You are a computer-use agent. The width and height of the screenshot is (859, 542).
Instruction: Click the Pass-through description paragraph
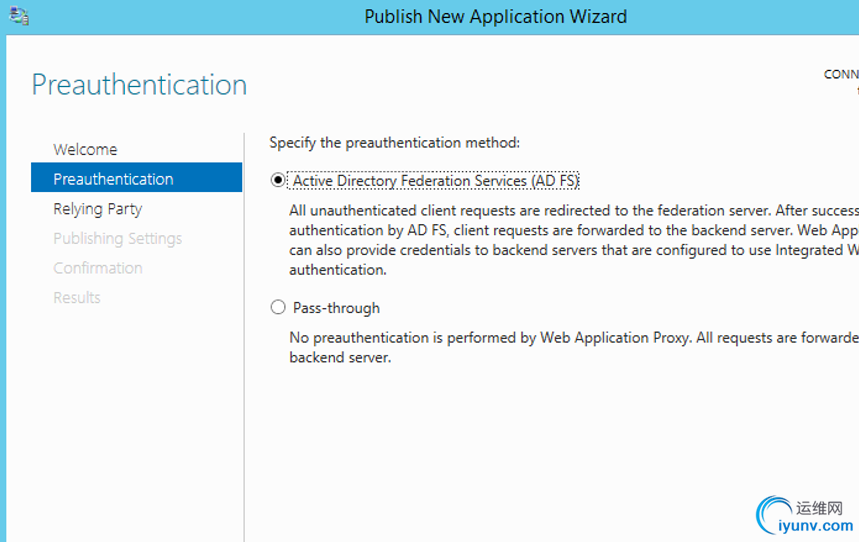click(x=574, y=347)
